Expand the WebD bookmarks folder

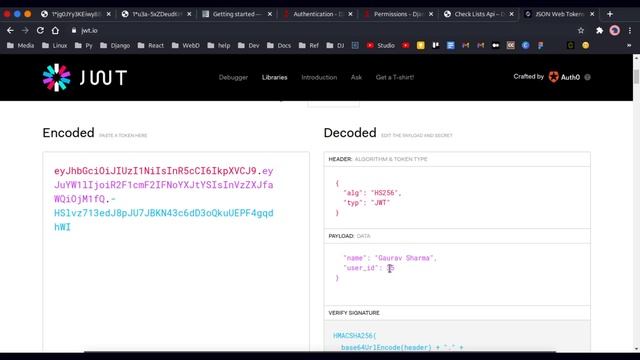[x=186, y=45]
